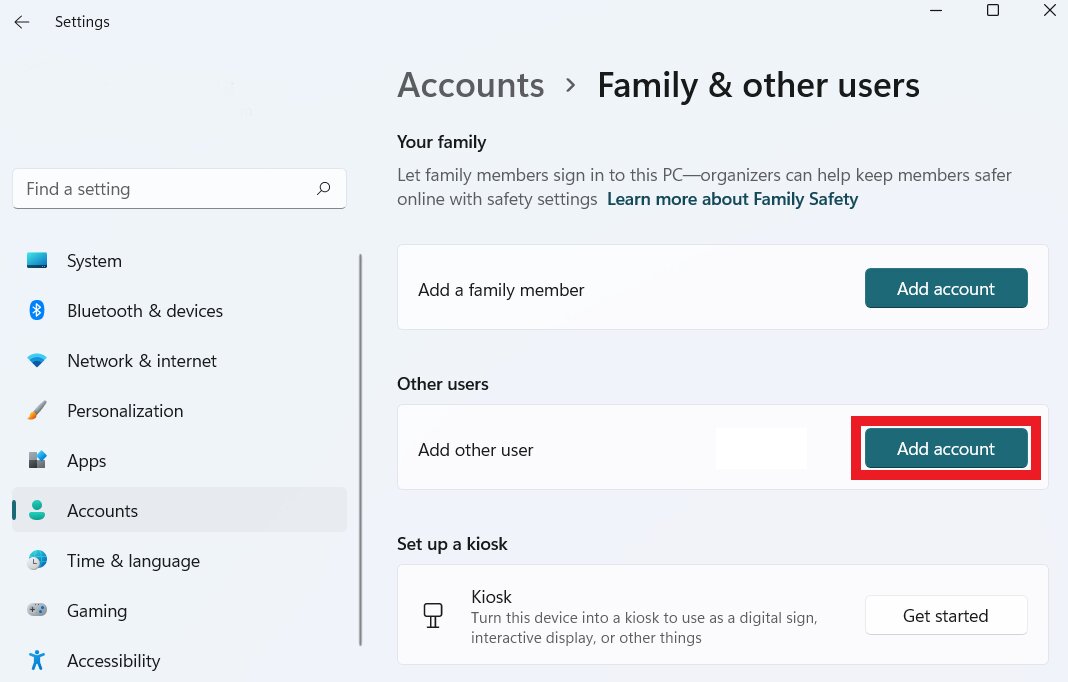Open the Apps icon in sidebar
1068x682 pixels.
point(37,461)
